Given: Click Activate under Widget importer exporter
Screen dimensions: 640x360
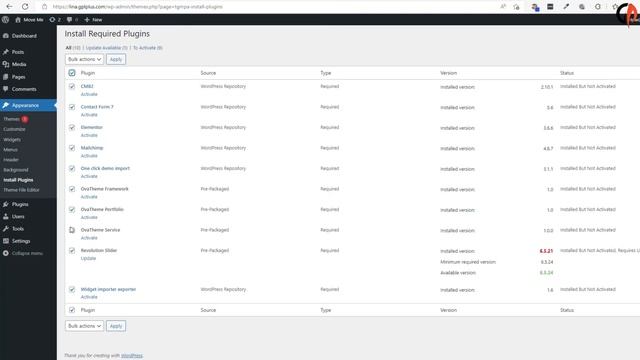Looking at the screenshot, I should pyautogui.click(x=89, y=297).
